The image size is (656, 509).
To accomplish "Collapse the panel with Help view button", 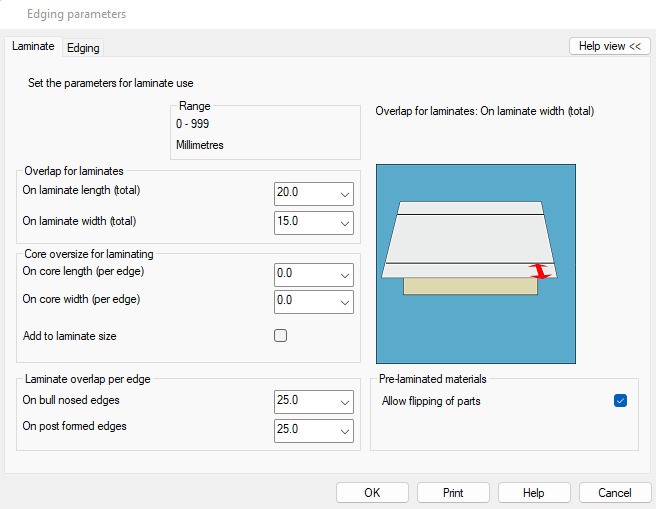I will 610,46.
